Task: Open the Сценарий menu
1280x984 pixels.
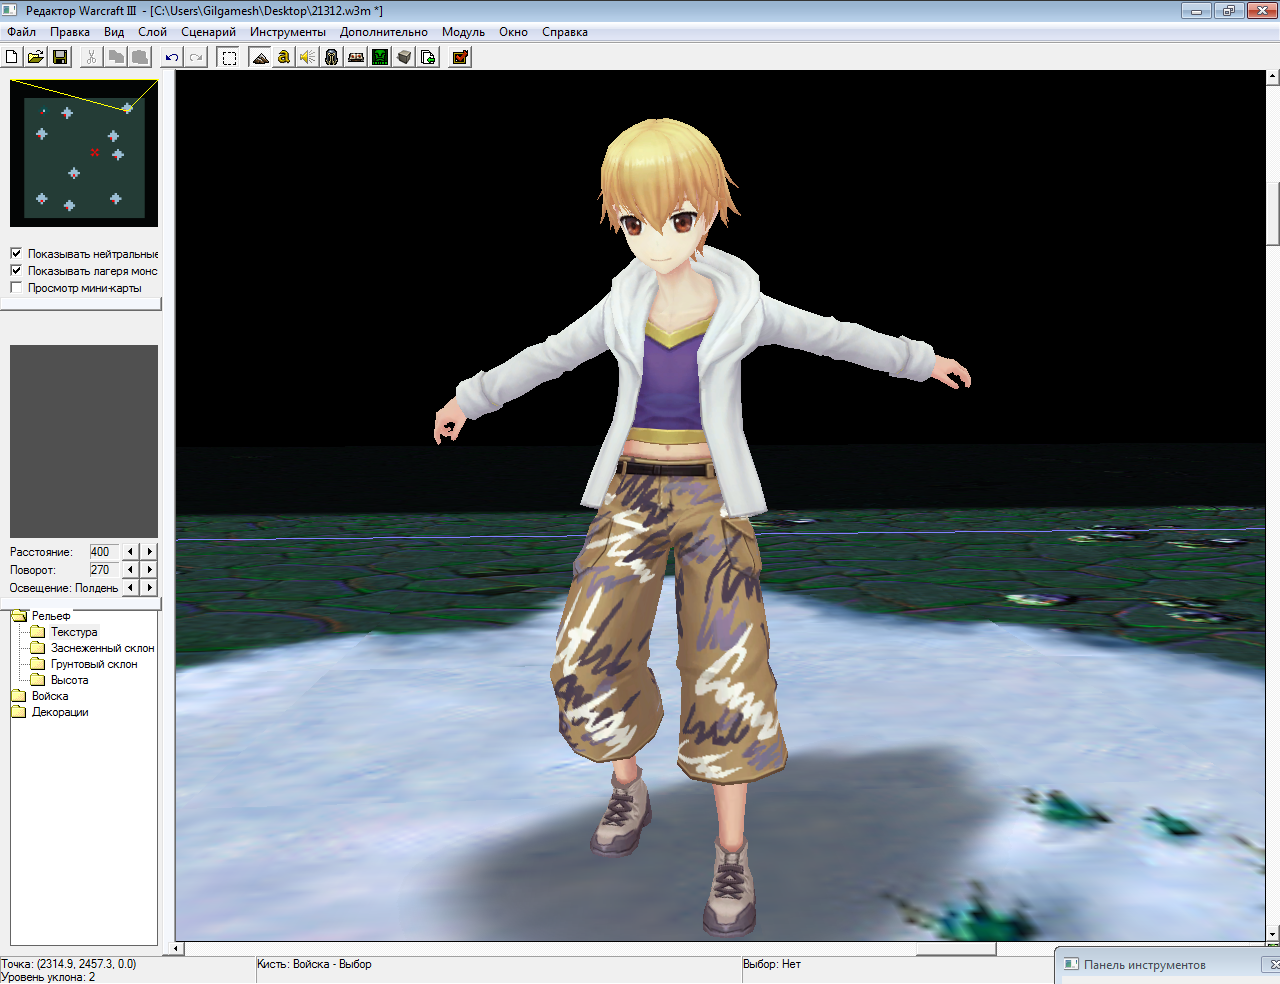Action: [x=208, y=32]
